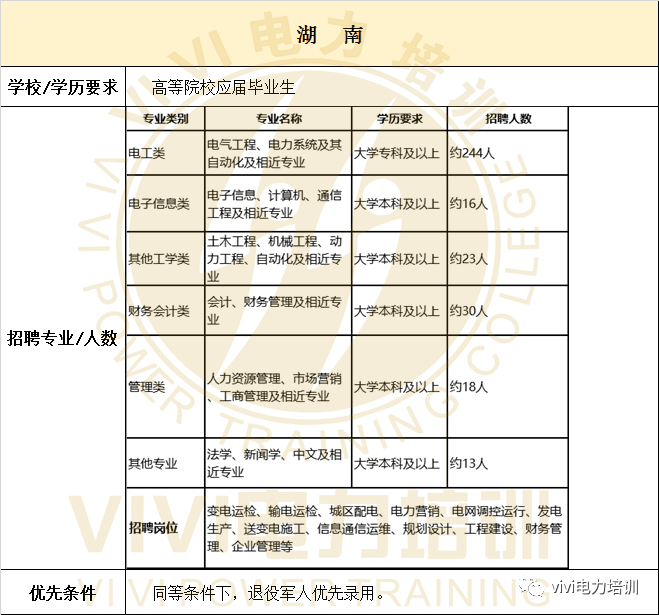659x615 pixels.
Task: Click the 变电运检、输电运检 positions list
Action: click(x=387, y=528)
